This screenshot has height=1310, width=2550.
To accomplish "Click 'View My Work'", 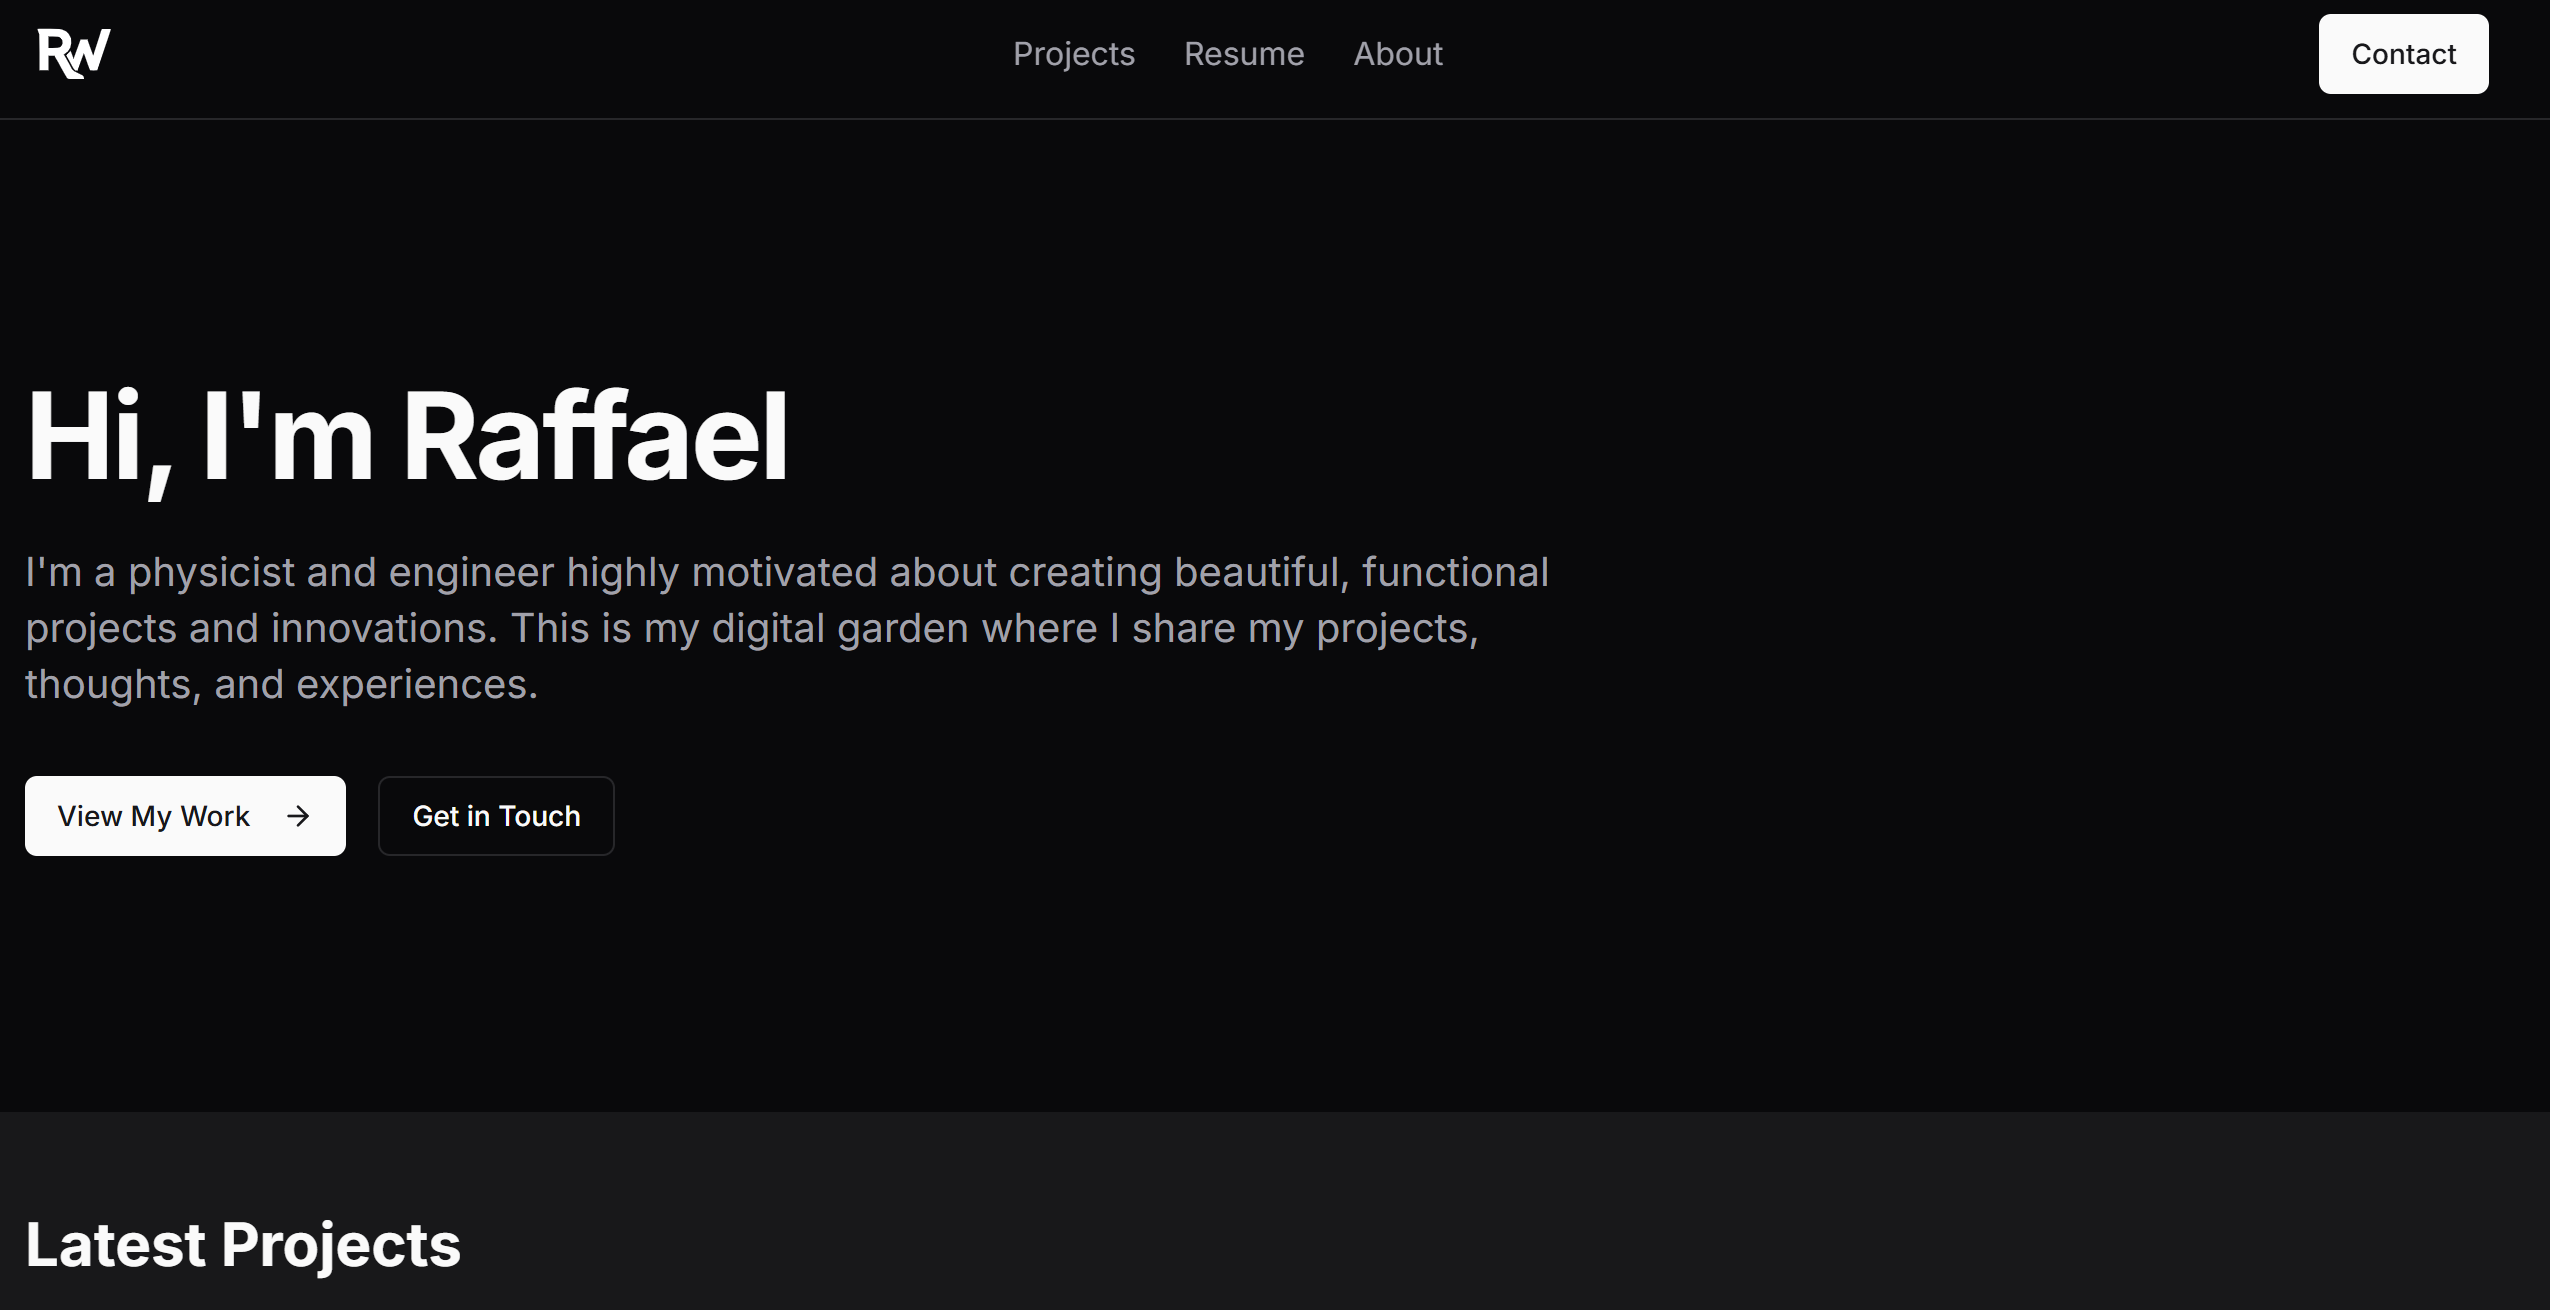I will point(184,816).
